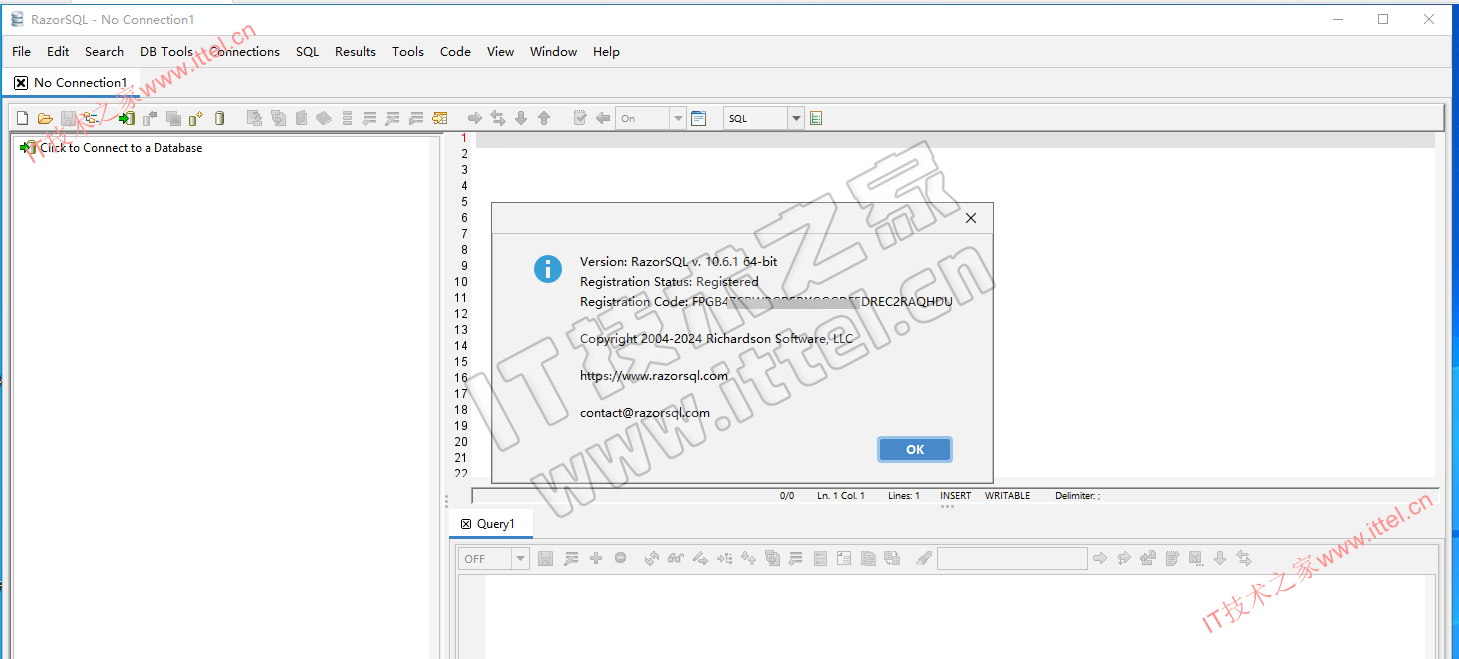Click line 1 of the SQL editor
This screenshot has width=1459, height=659.
tap(955, 138)
